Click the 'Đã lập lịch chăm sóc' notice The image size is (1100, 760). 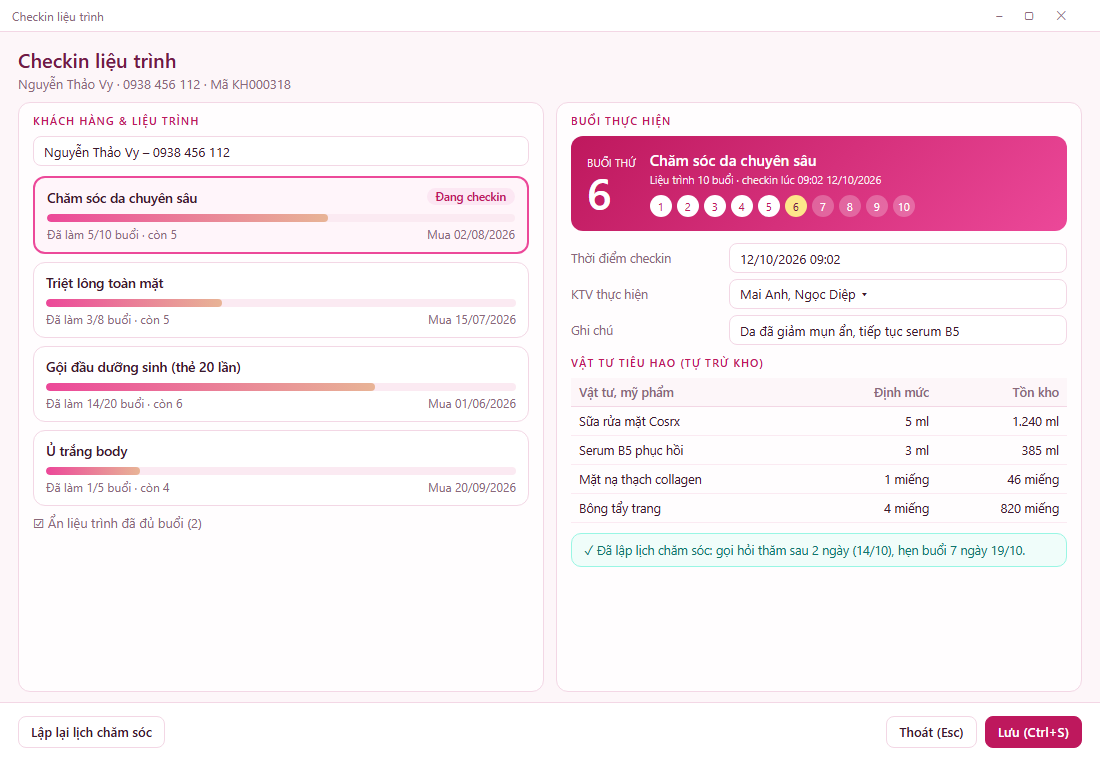point(819,550)
